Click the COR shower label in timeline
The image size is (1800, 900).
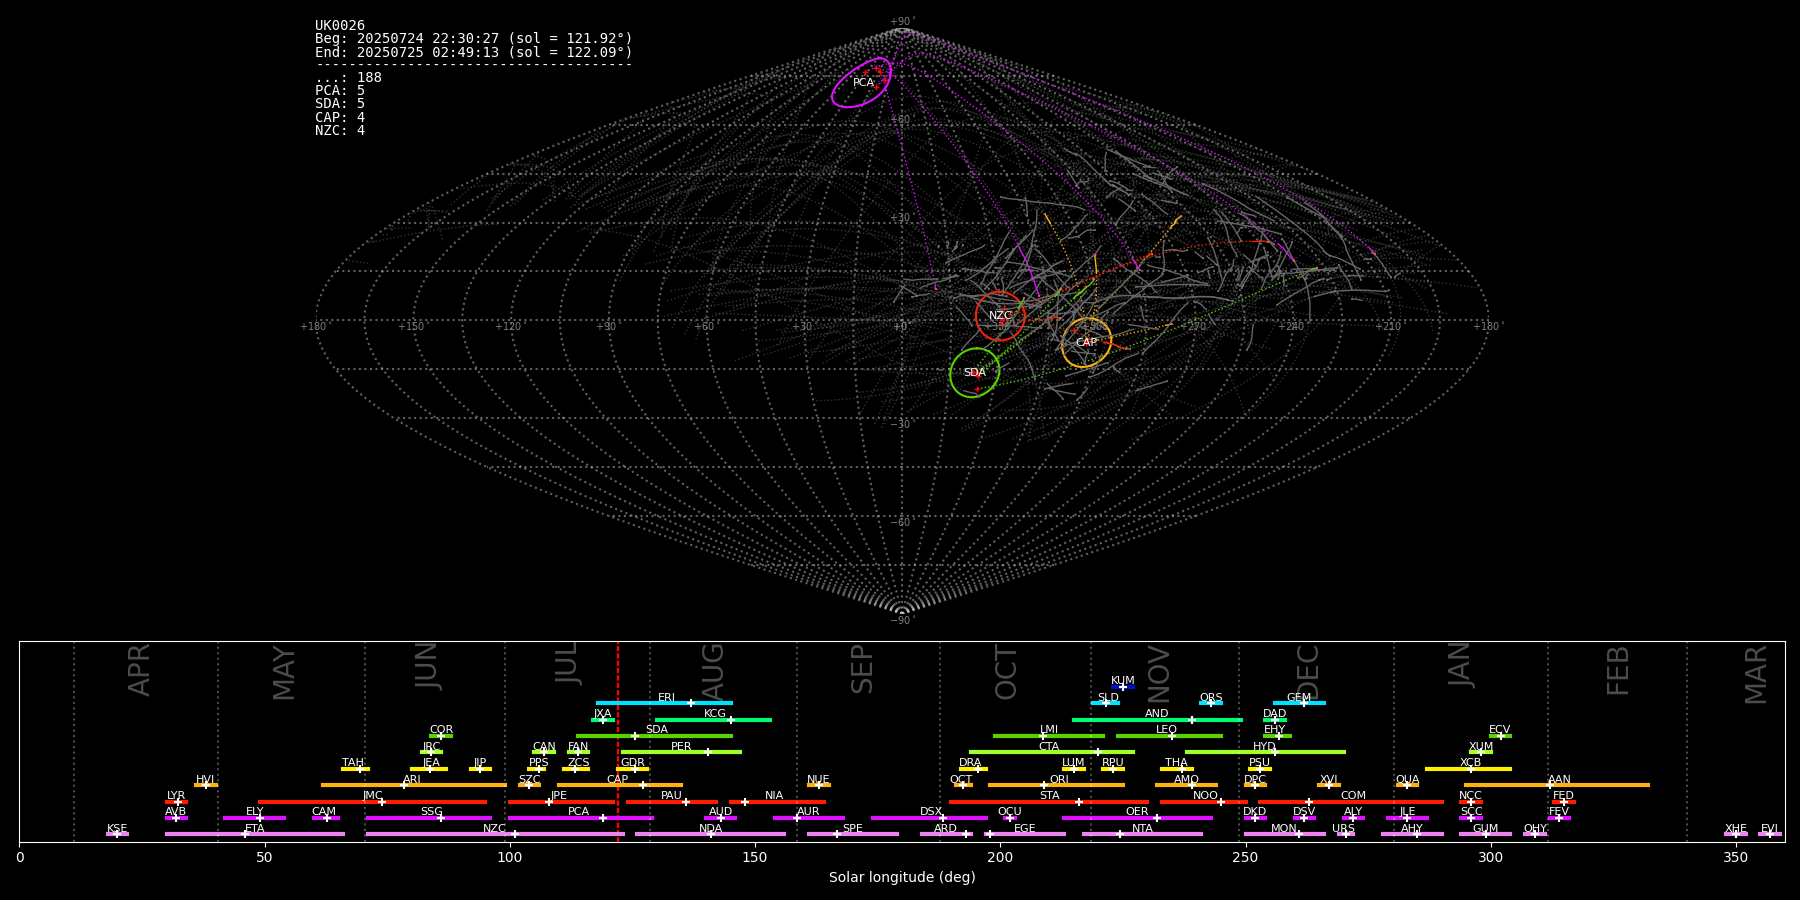point(441,730)
